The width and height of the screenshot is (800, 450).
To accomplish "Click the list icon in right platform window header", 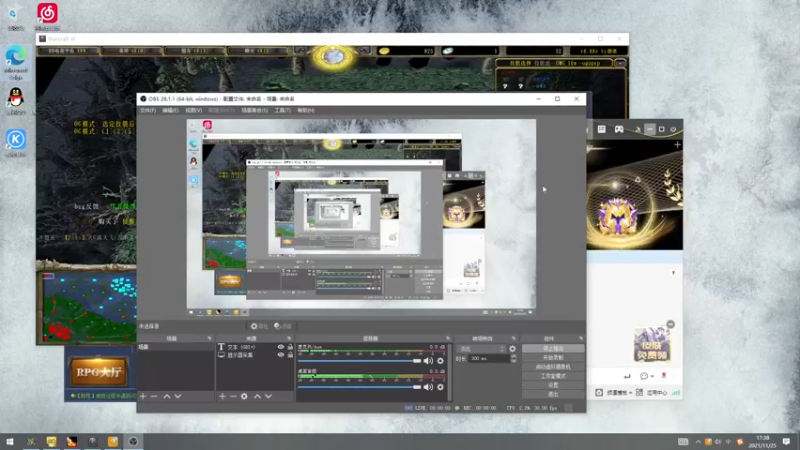I will [602, 129].
